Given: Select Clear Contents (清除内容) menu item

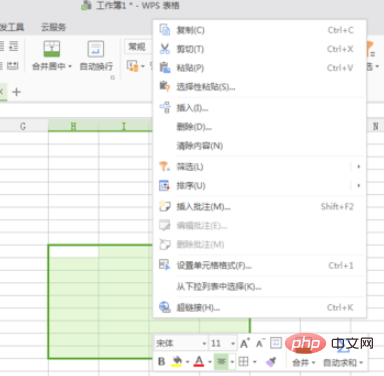Looking at the screenshot, I should pyautogui.click(x=259, y=146).
